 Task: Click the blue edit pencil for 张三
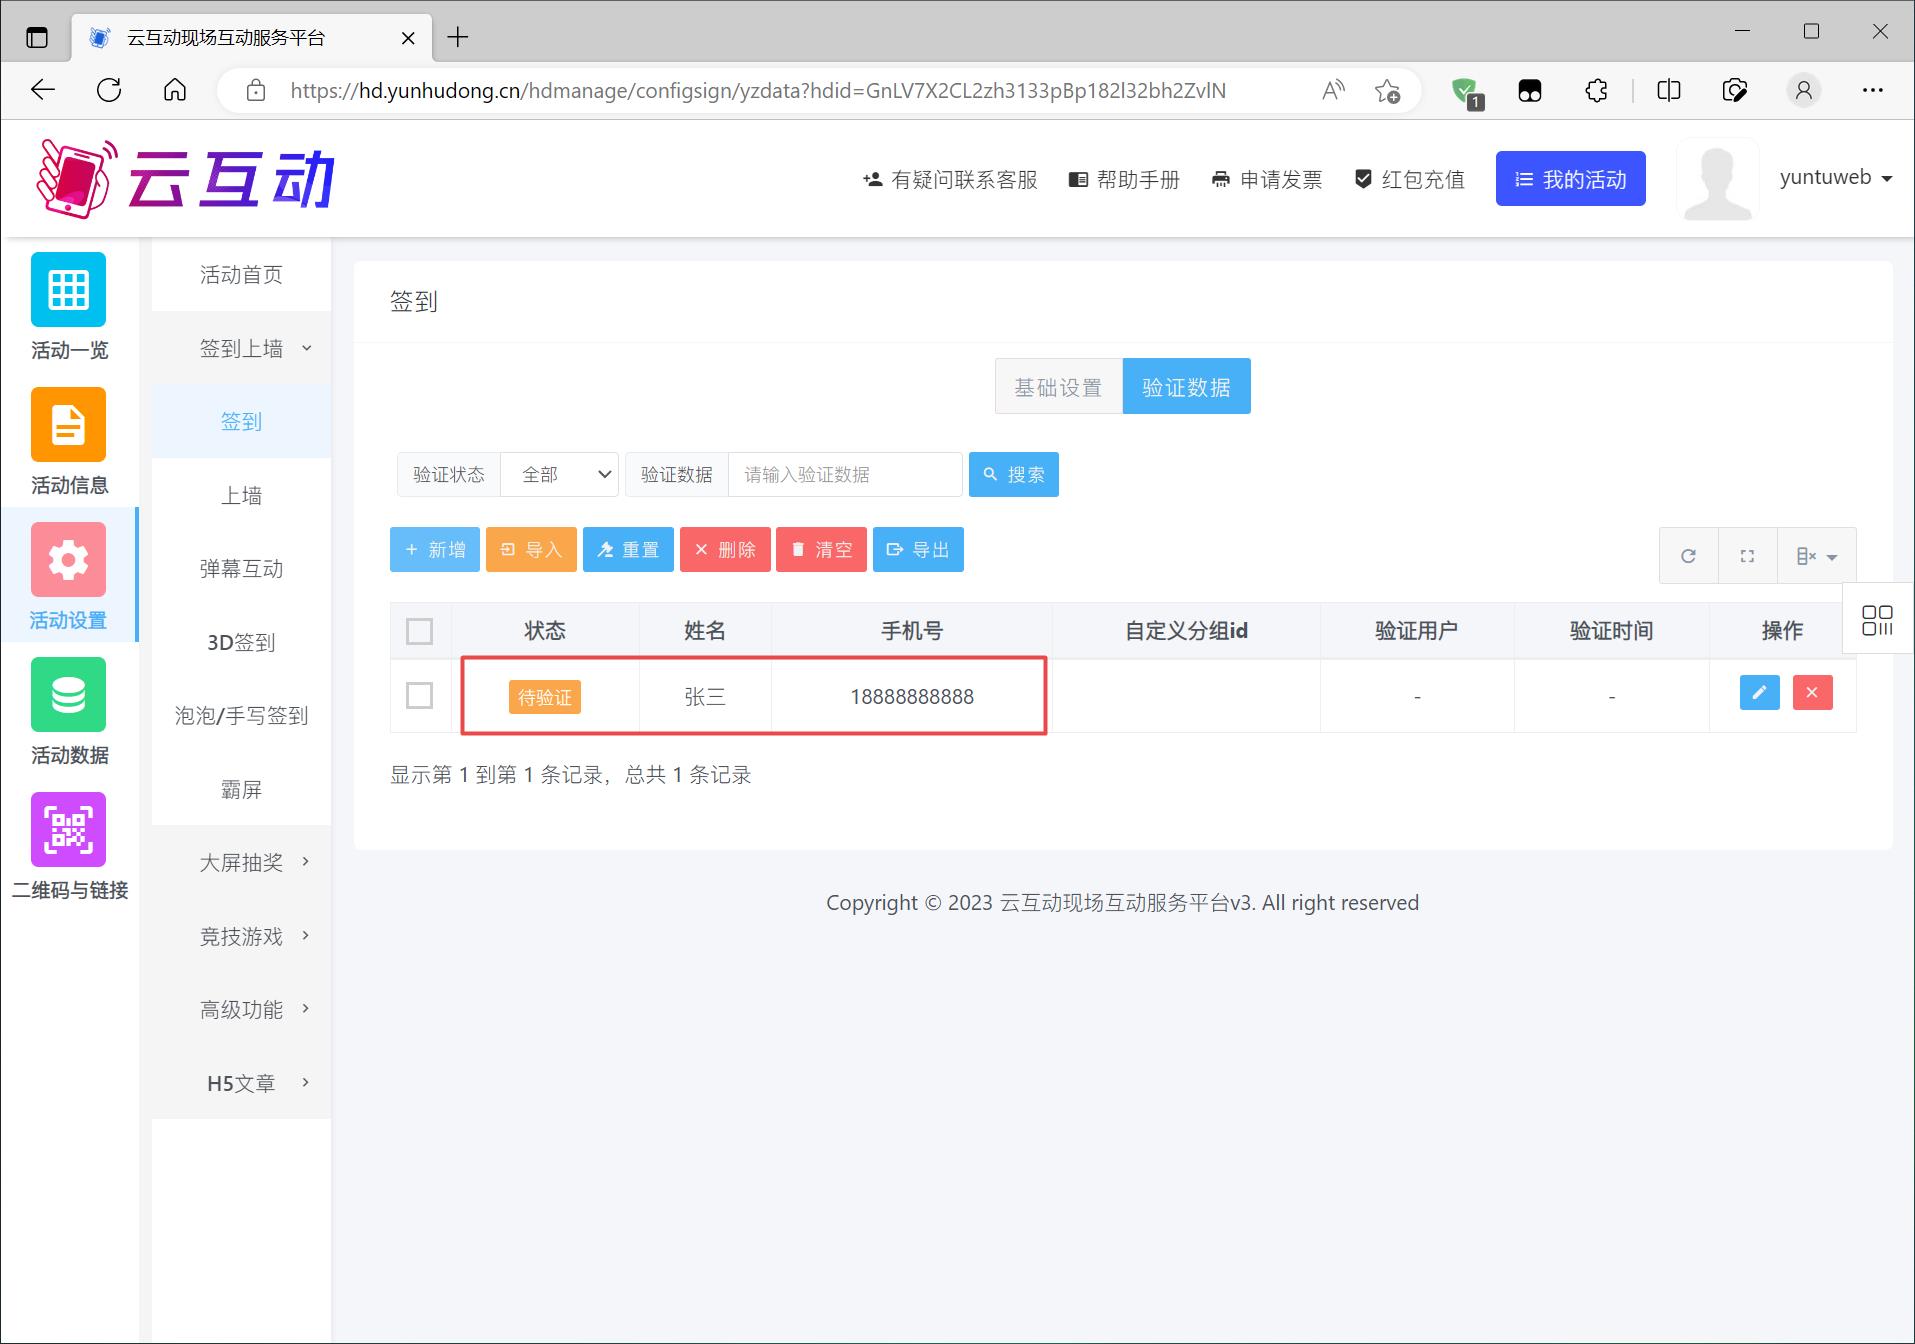pos(1759,693)
